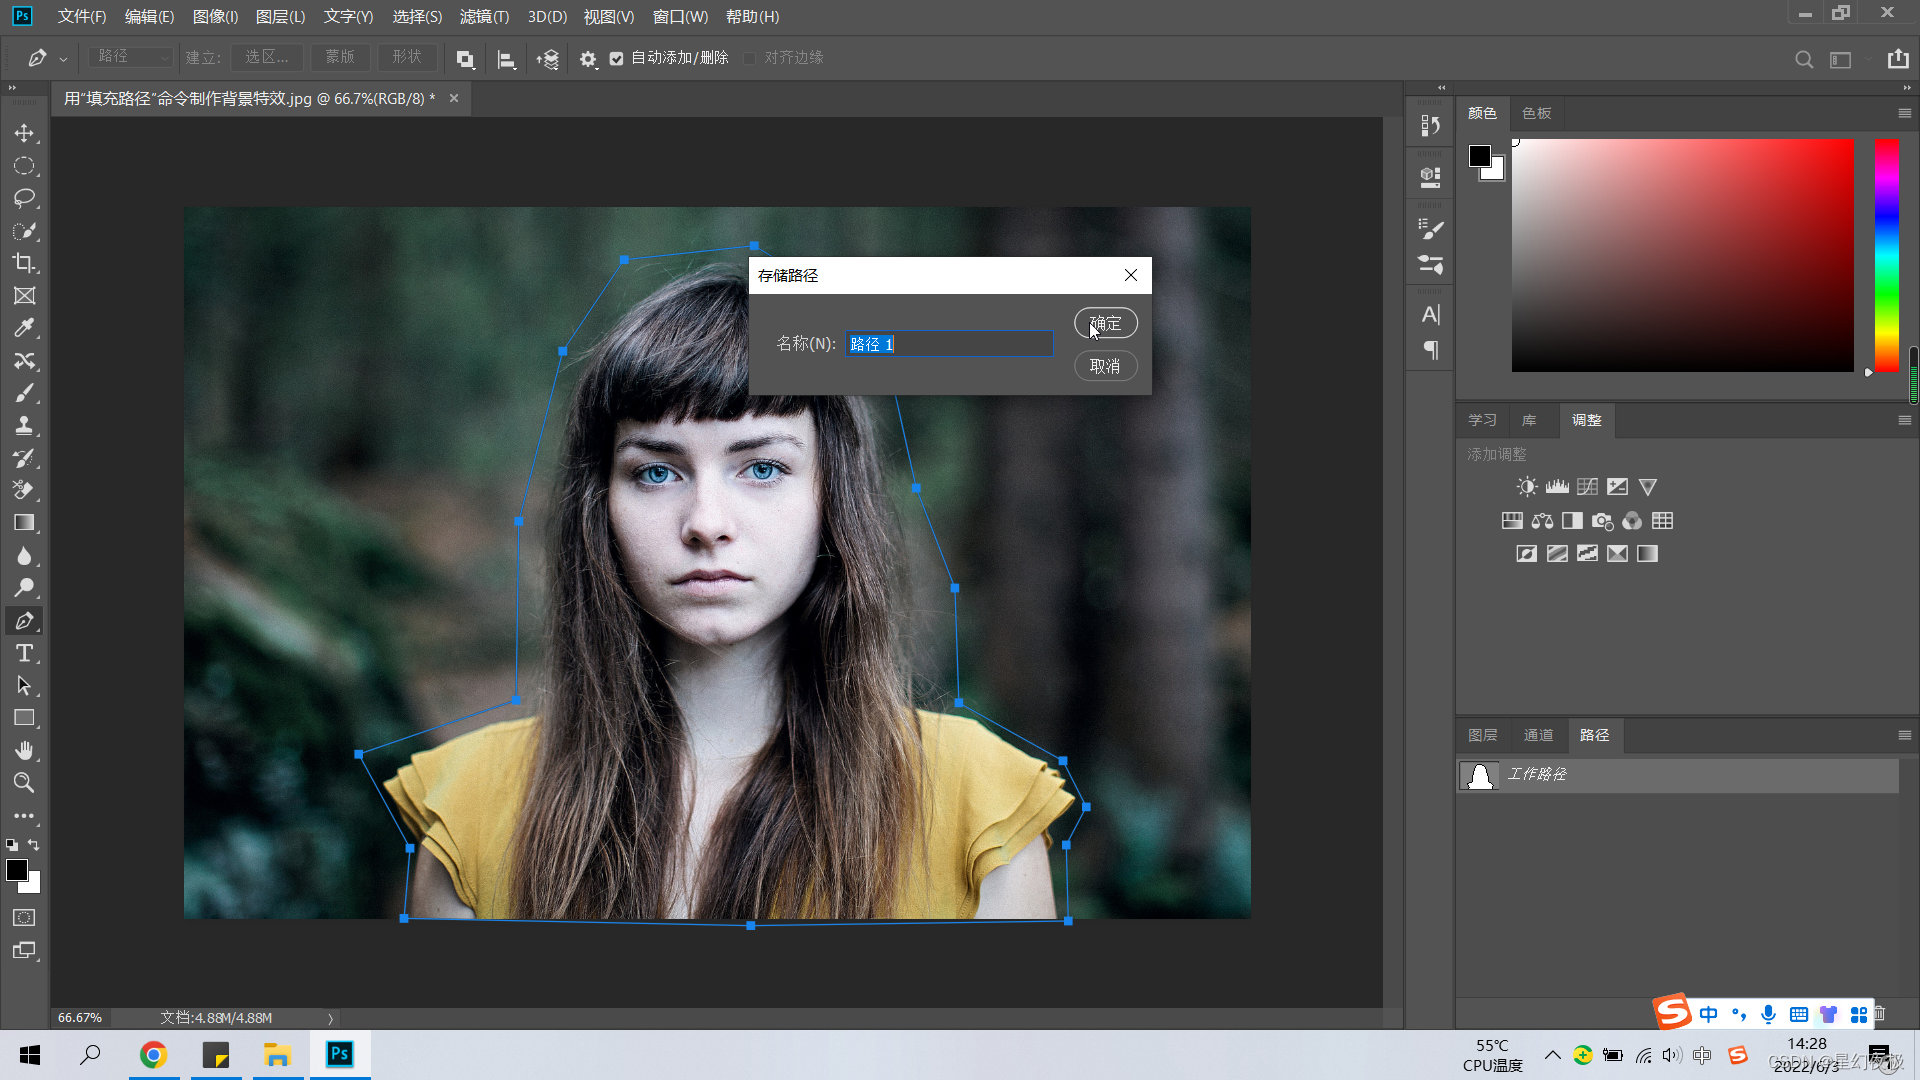
Task: Select the Lasso tool
Action: (24, 198)
